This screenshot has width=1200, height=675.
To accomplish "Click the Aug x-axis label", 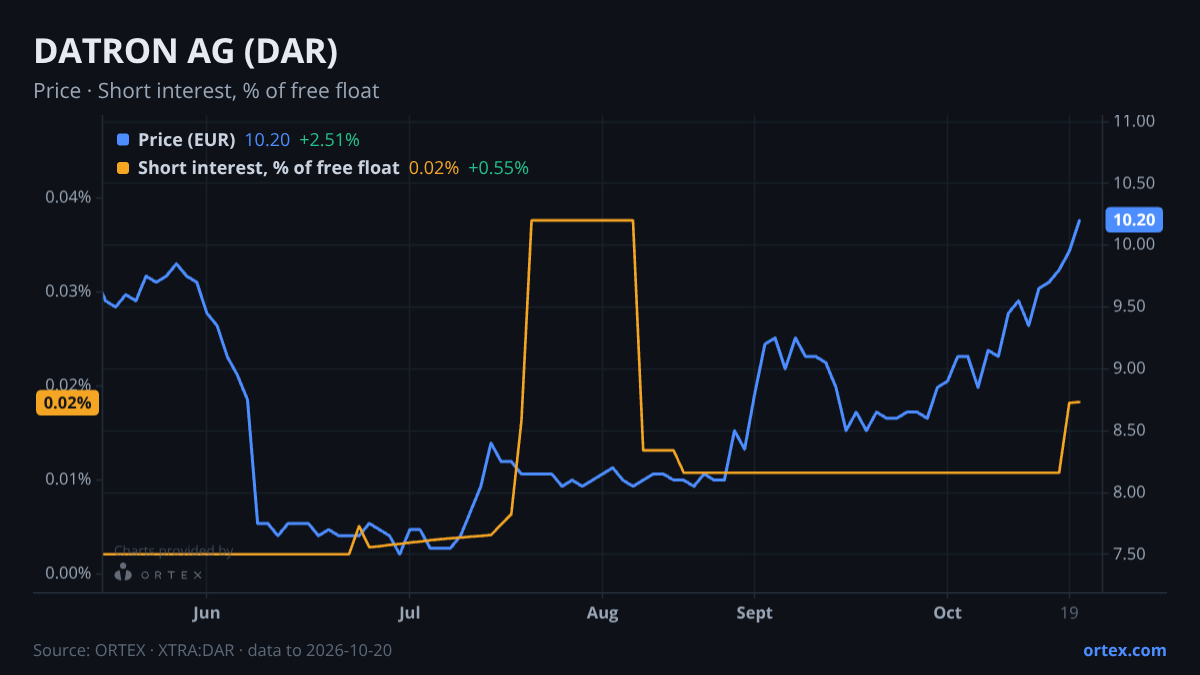I will coord(602,613).
